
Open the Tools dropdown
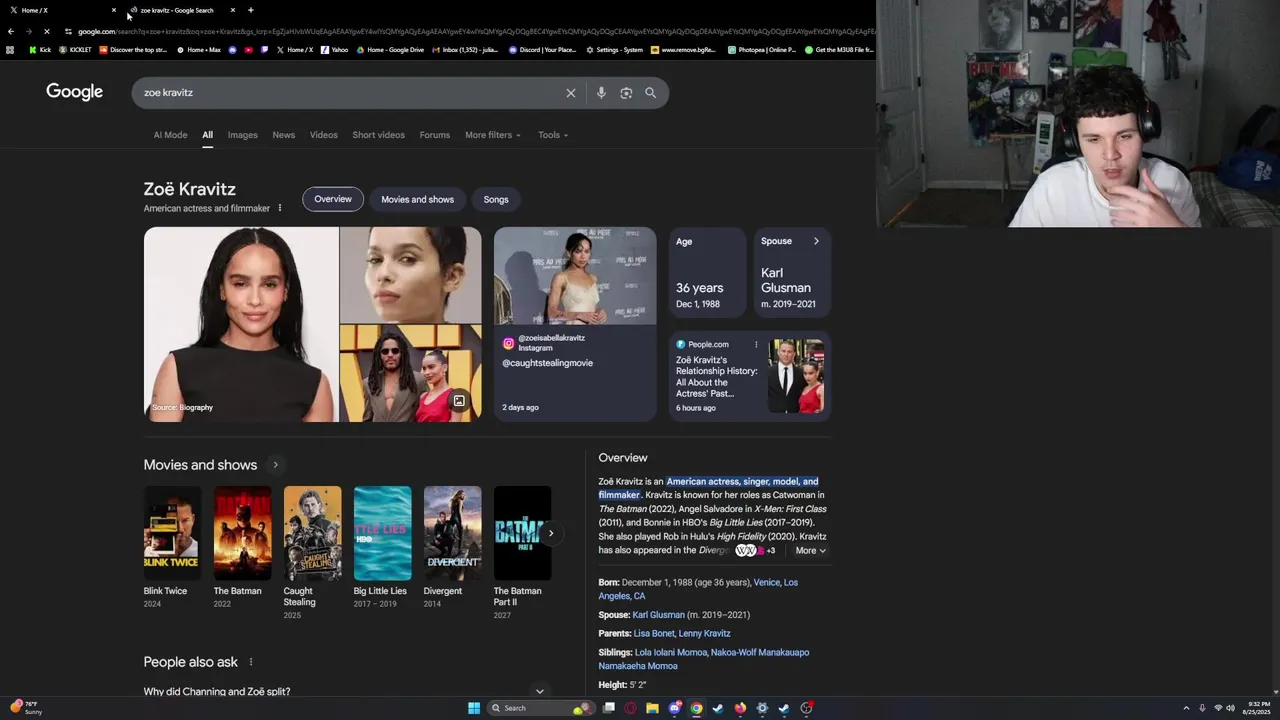tap(553, 135)
